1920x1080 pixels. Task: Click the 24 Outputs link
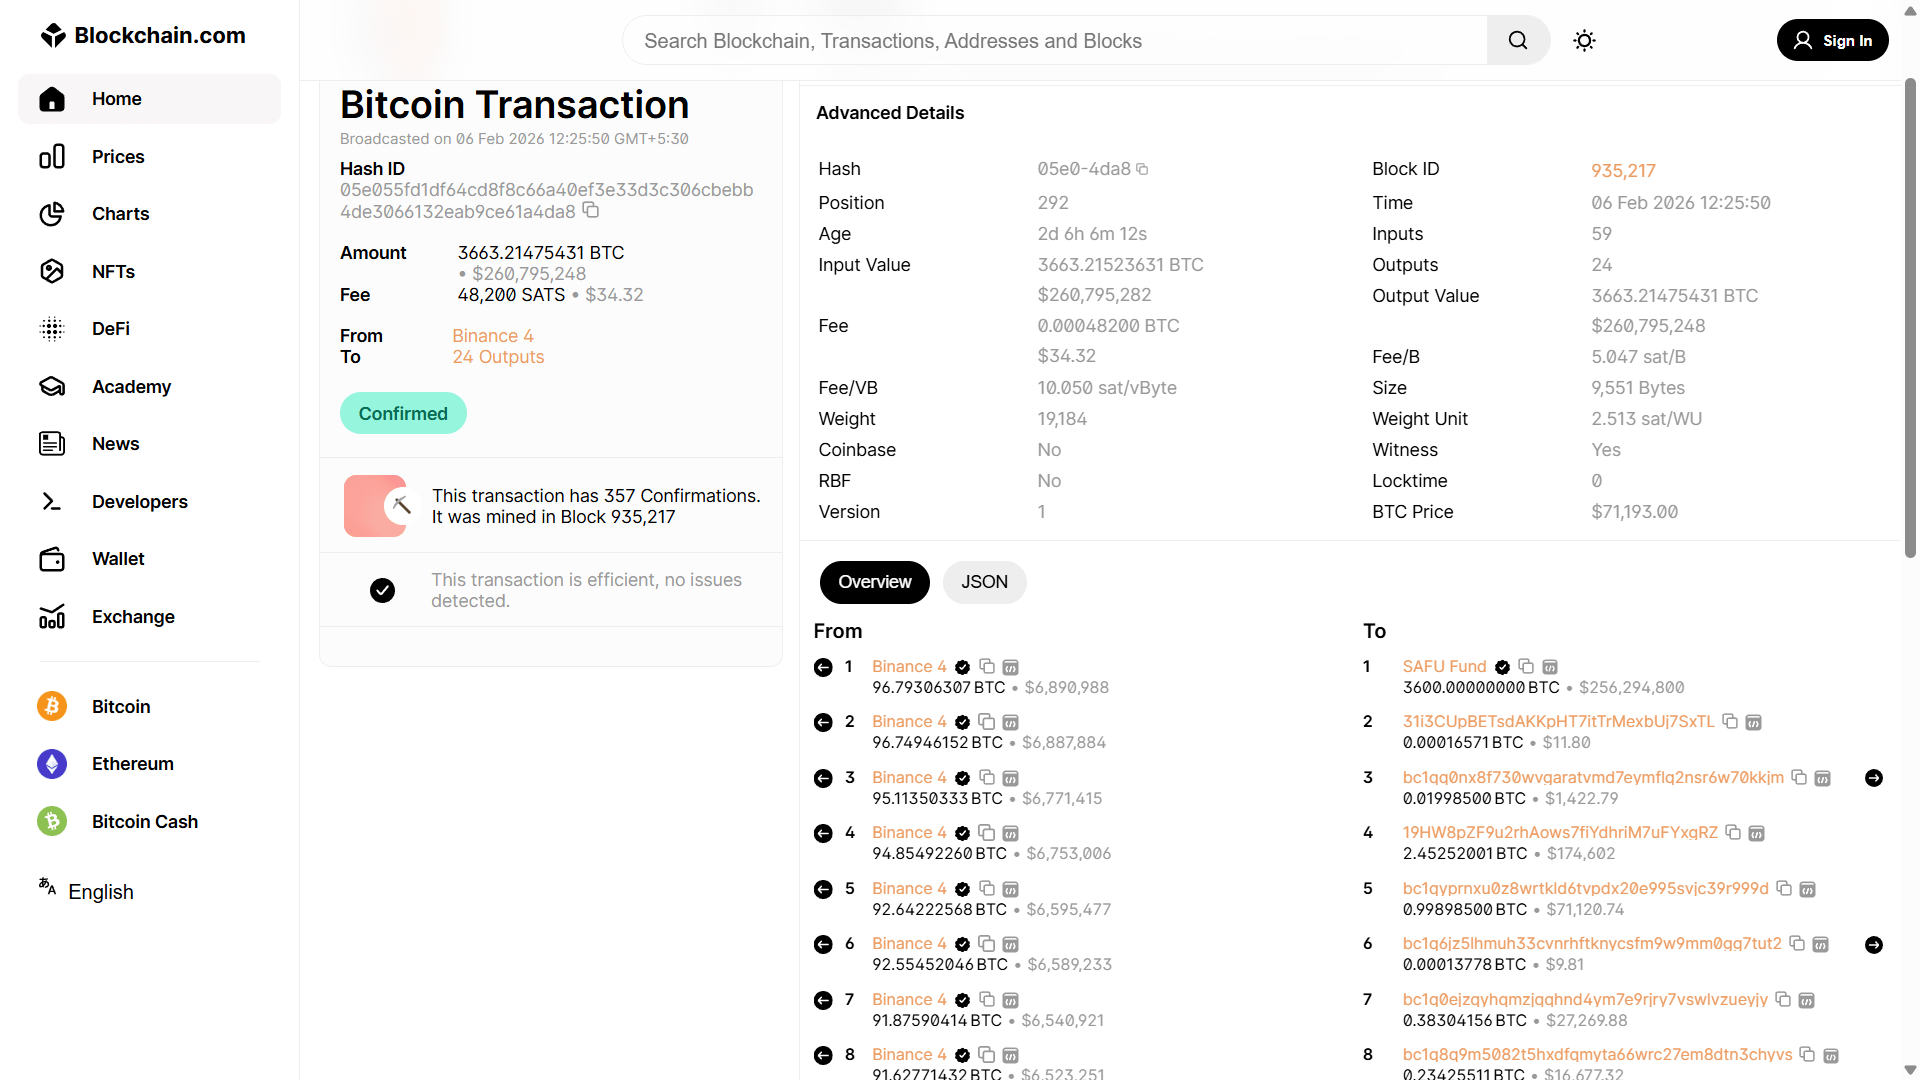click(498, 357)
